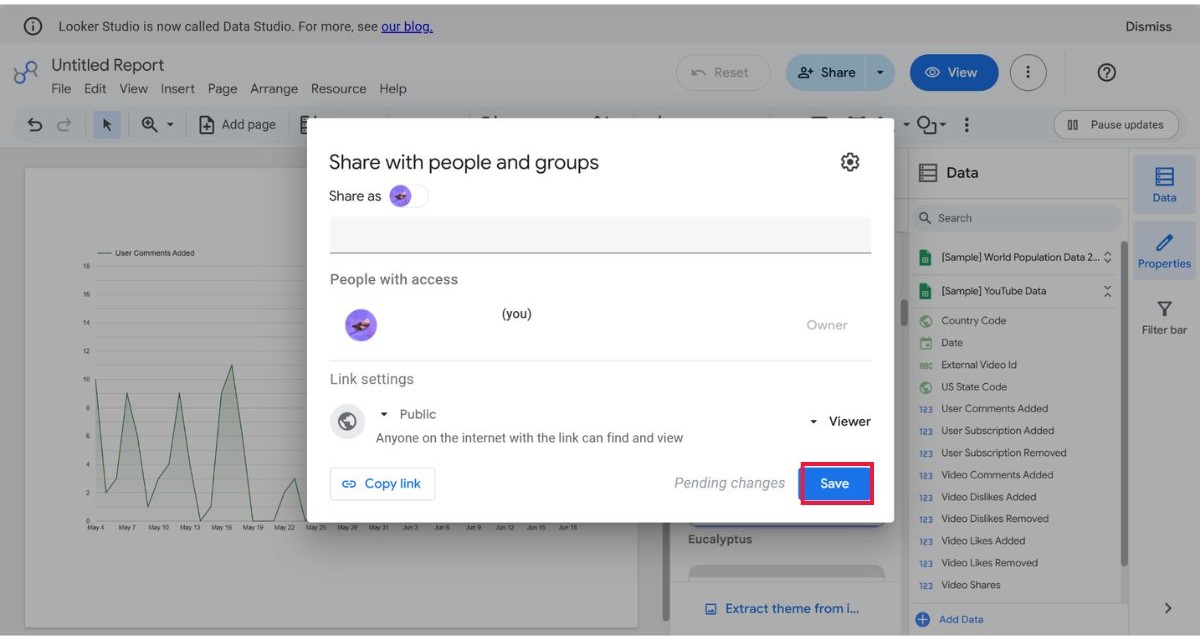The height and width of the screenshot is (642, 1200).
Task: Click the blue View button
Action: coord(954,72)
